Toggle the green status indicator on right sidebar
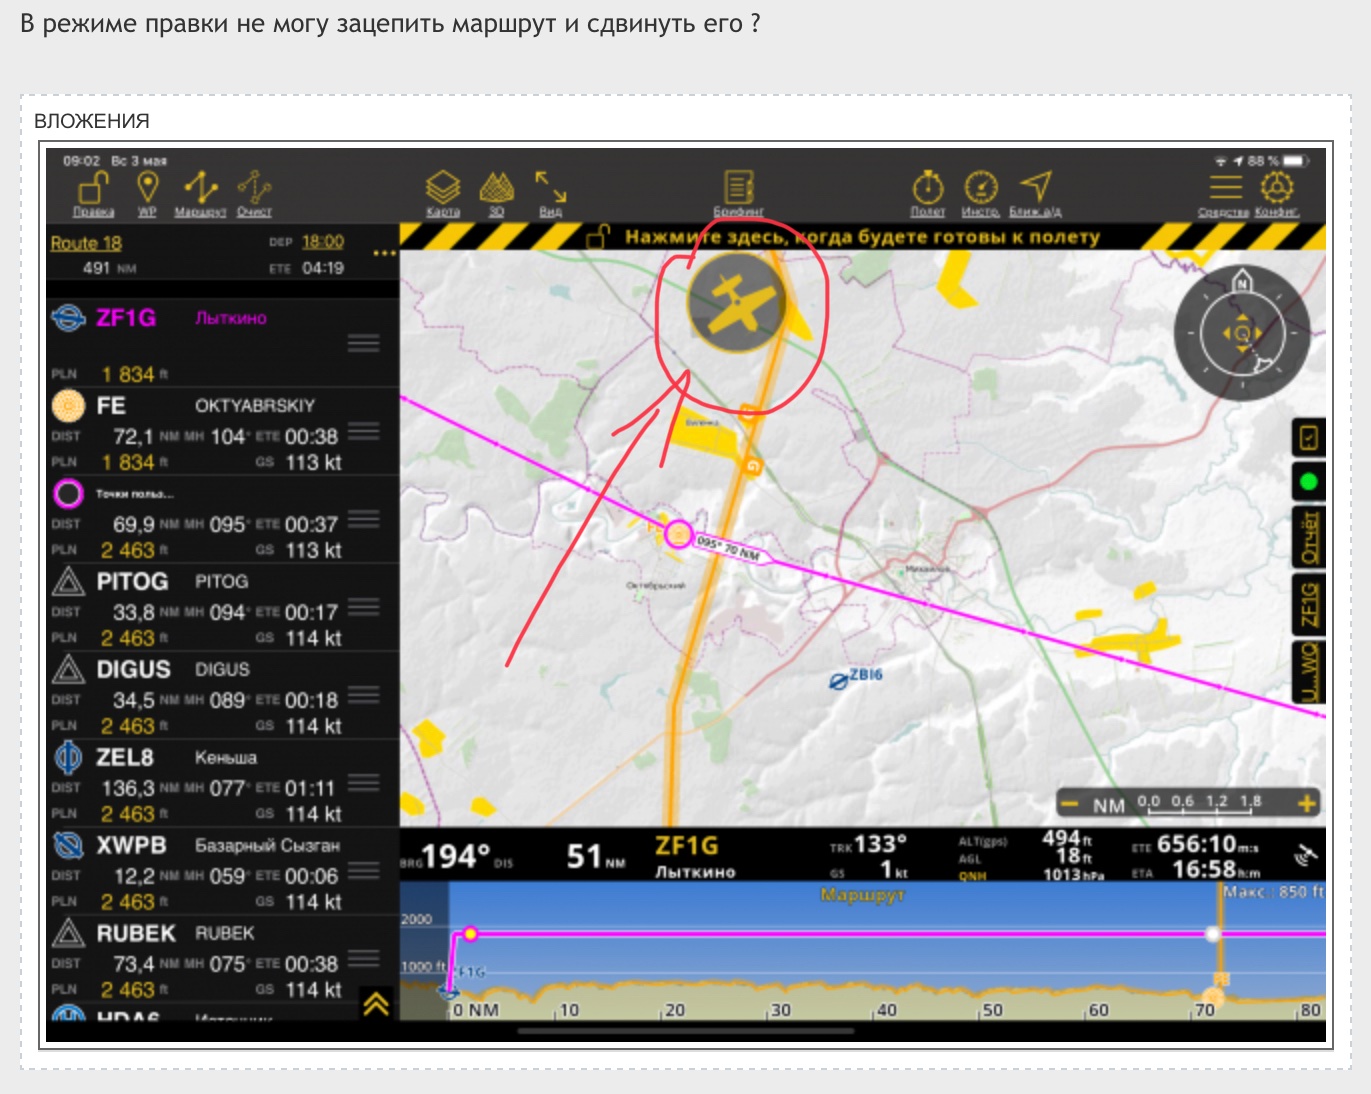The image size is (1371, 1094). [x=1307, y=482]
